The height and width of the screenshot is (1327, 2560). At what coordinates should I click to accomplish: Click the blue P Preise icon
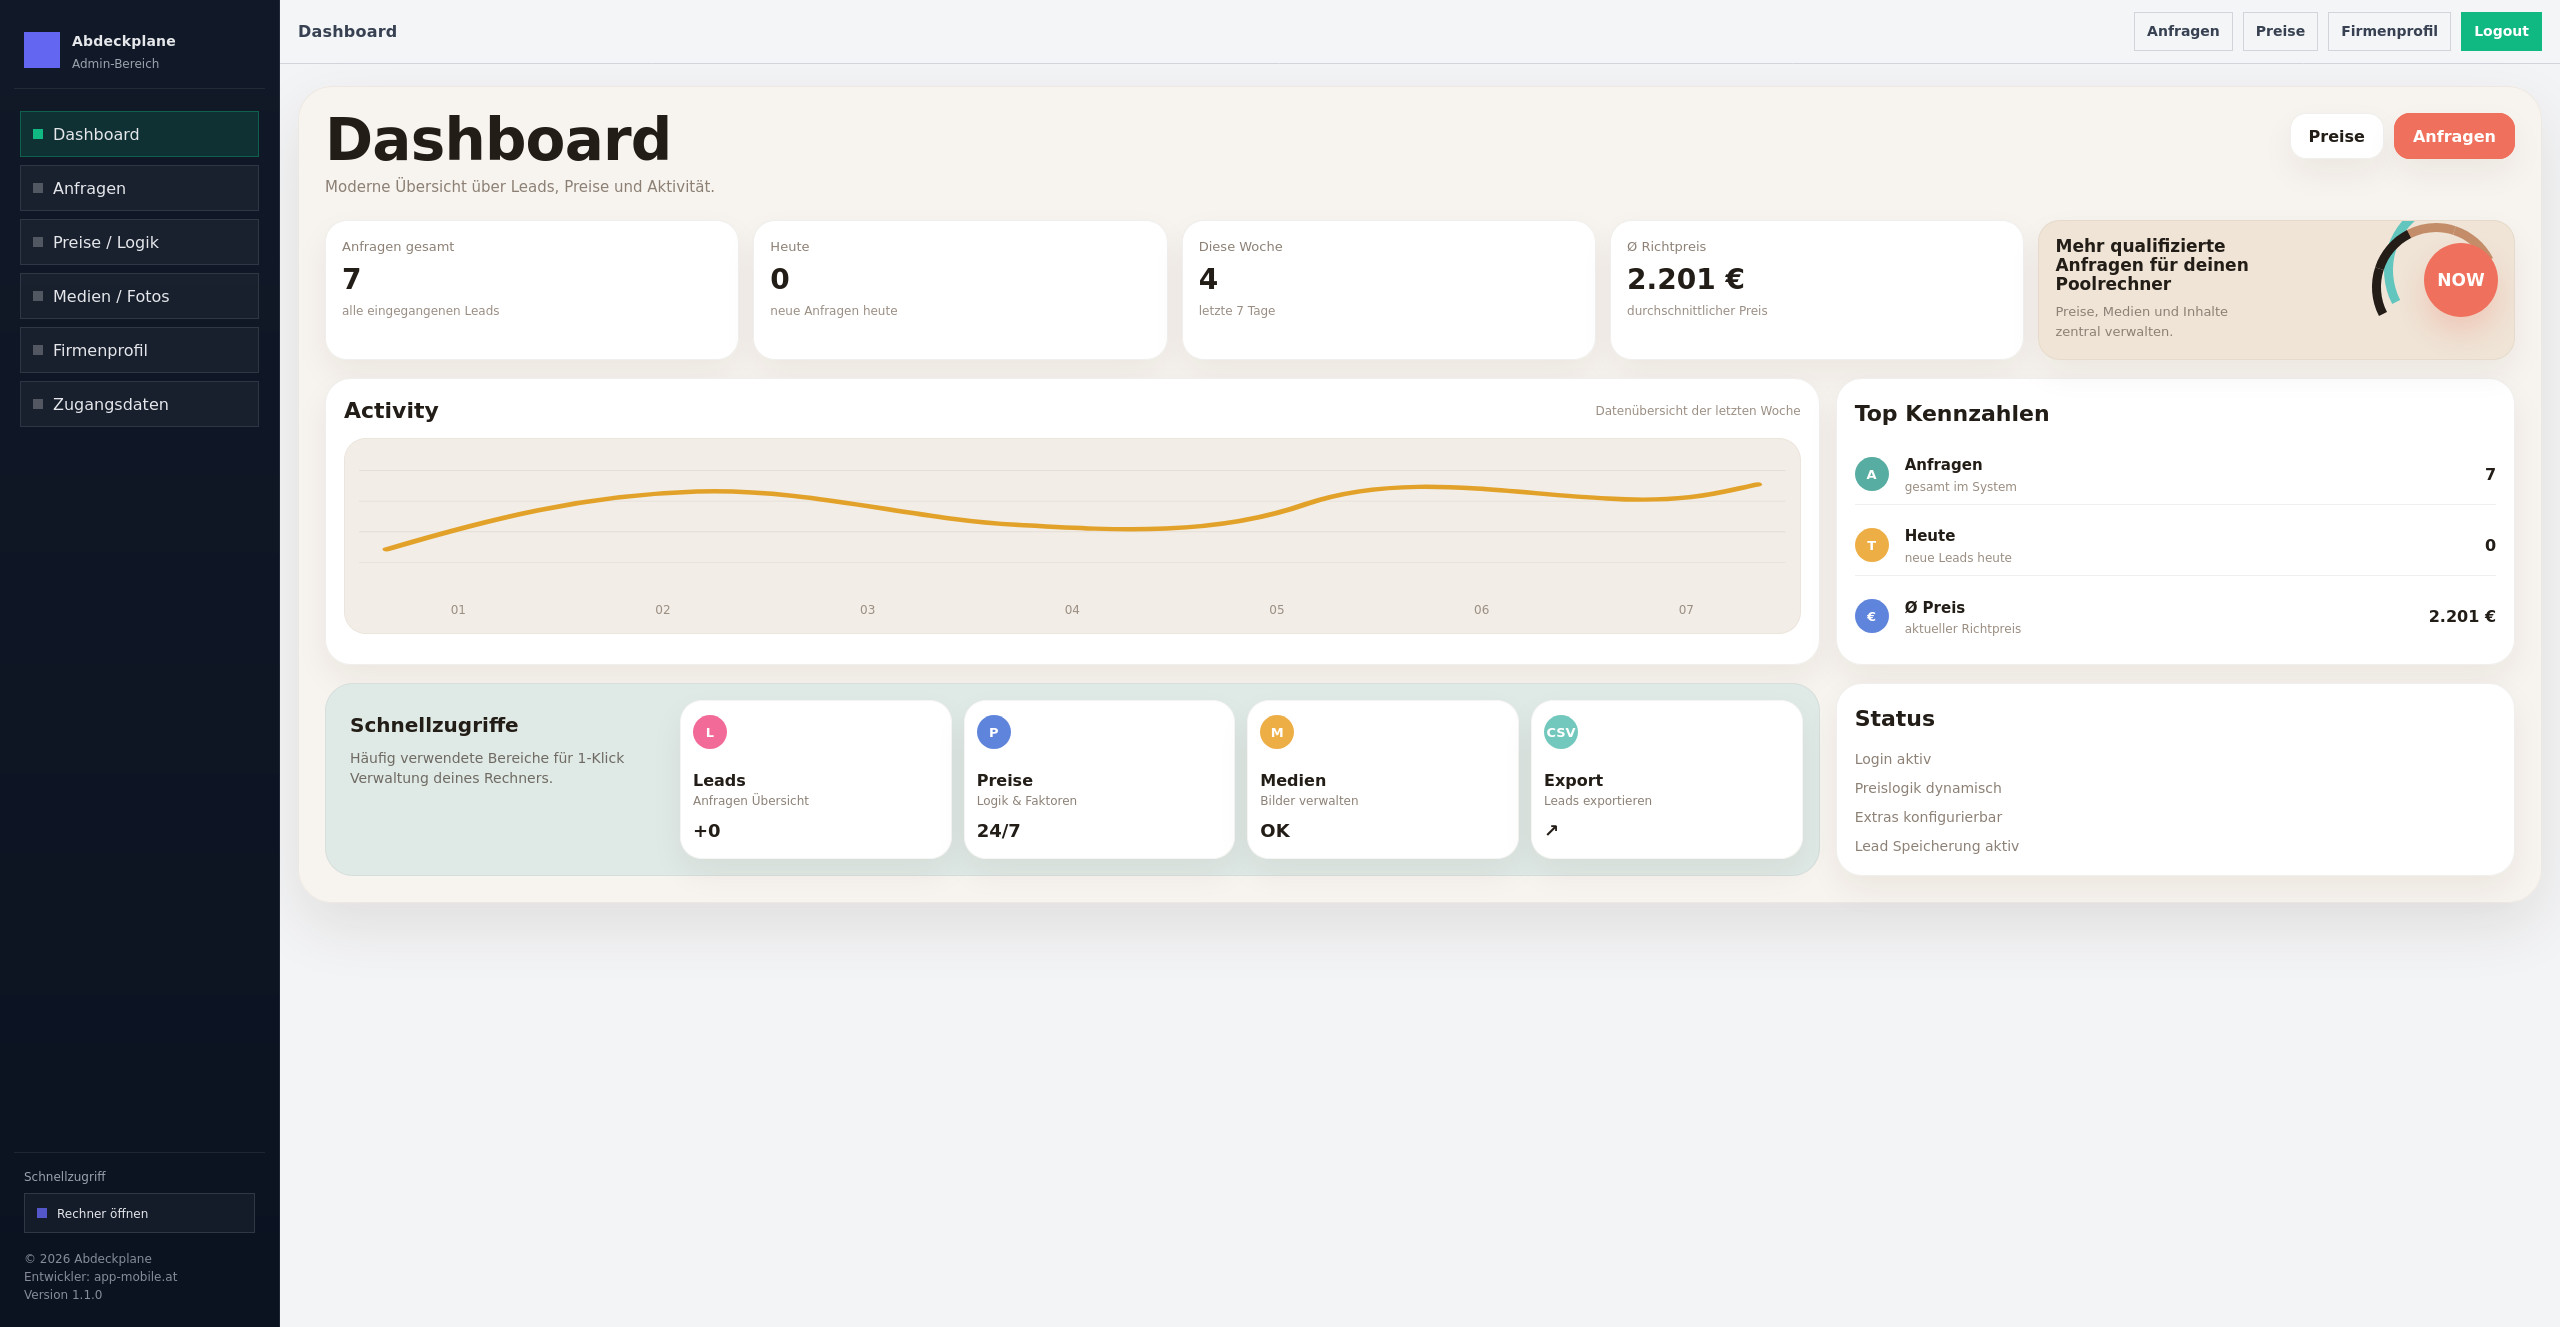pos(993,732)
